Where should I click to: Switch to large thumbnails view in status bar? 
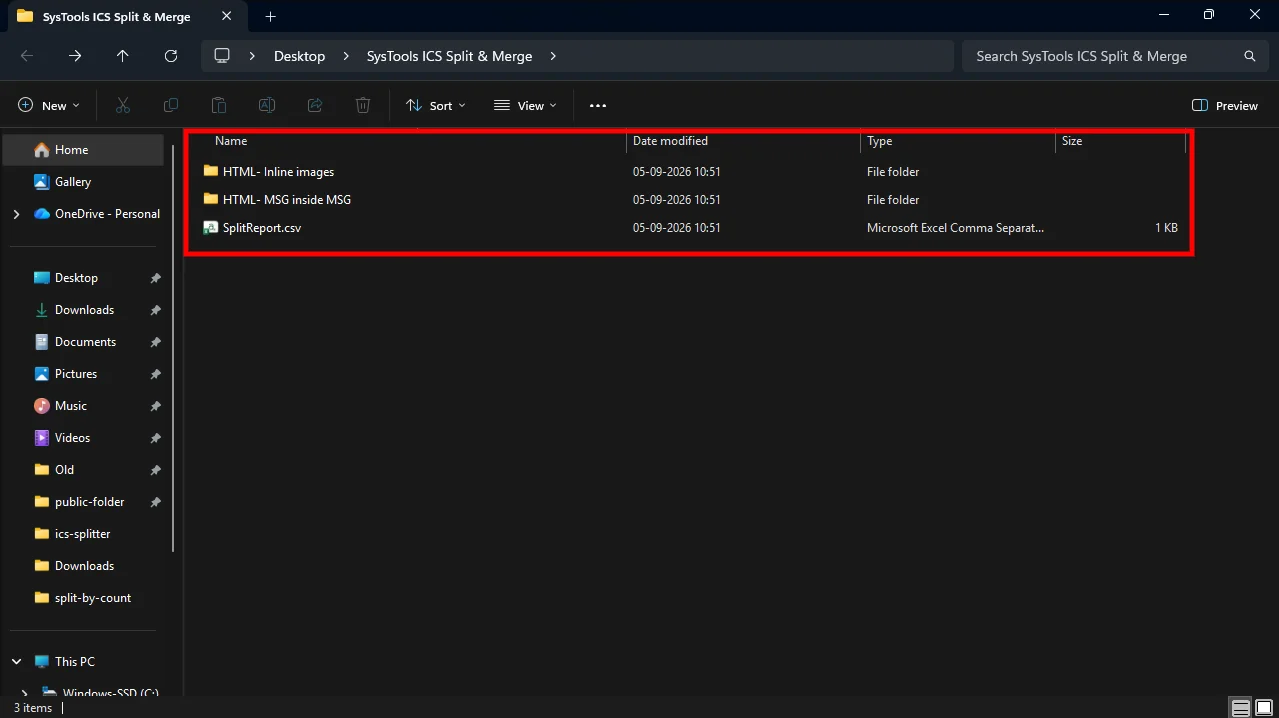1263,708
